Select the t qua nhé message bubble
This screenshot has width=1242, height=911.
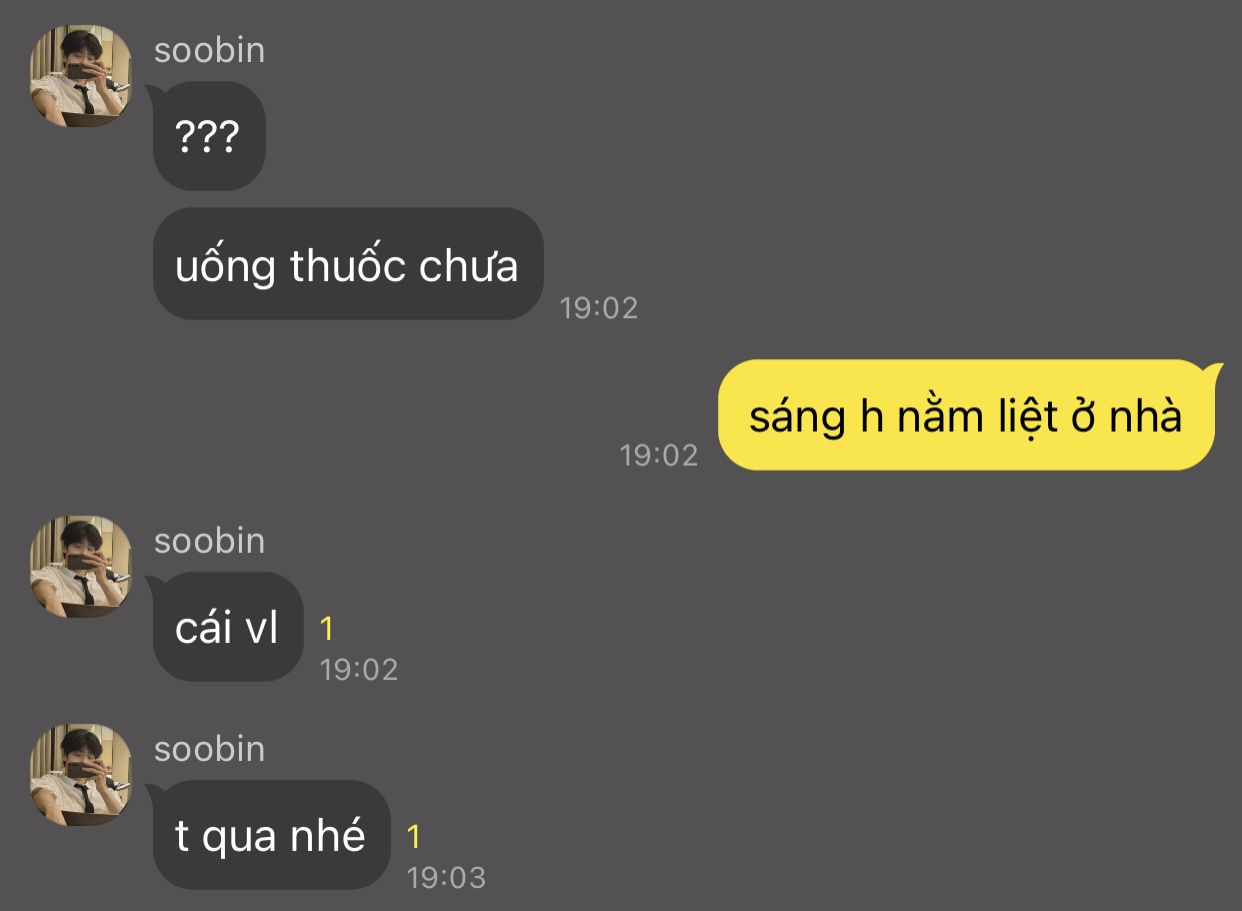click(270, 835)
